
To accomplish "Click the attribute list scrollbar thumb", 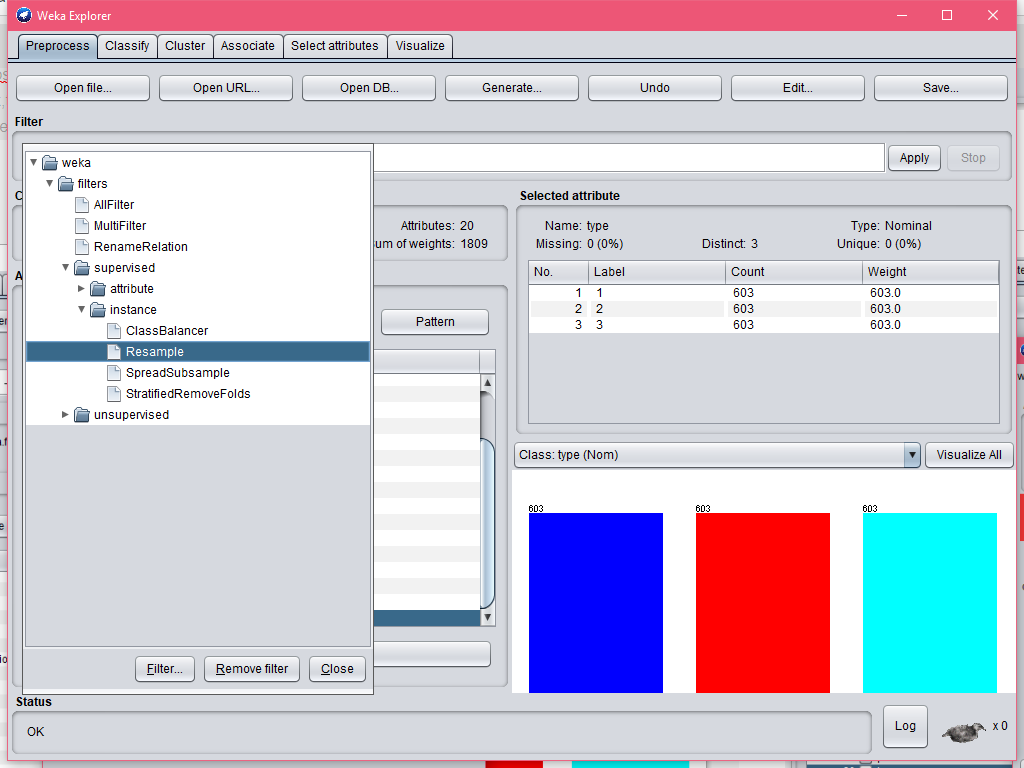I will 487,522.
